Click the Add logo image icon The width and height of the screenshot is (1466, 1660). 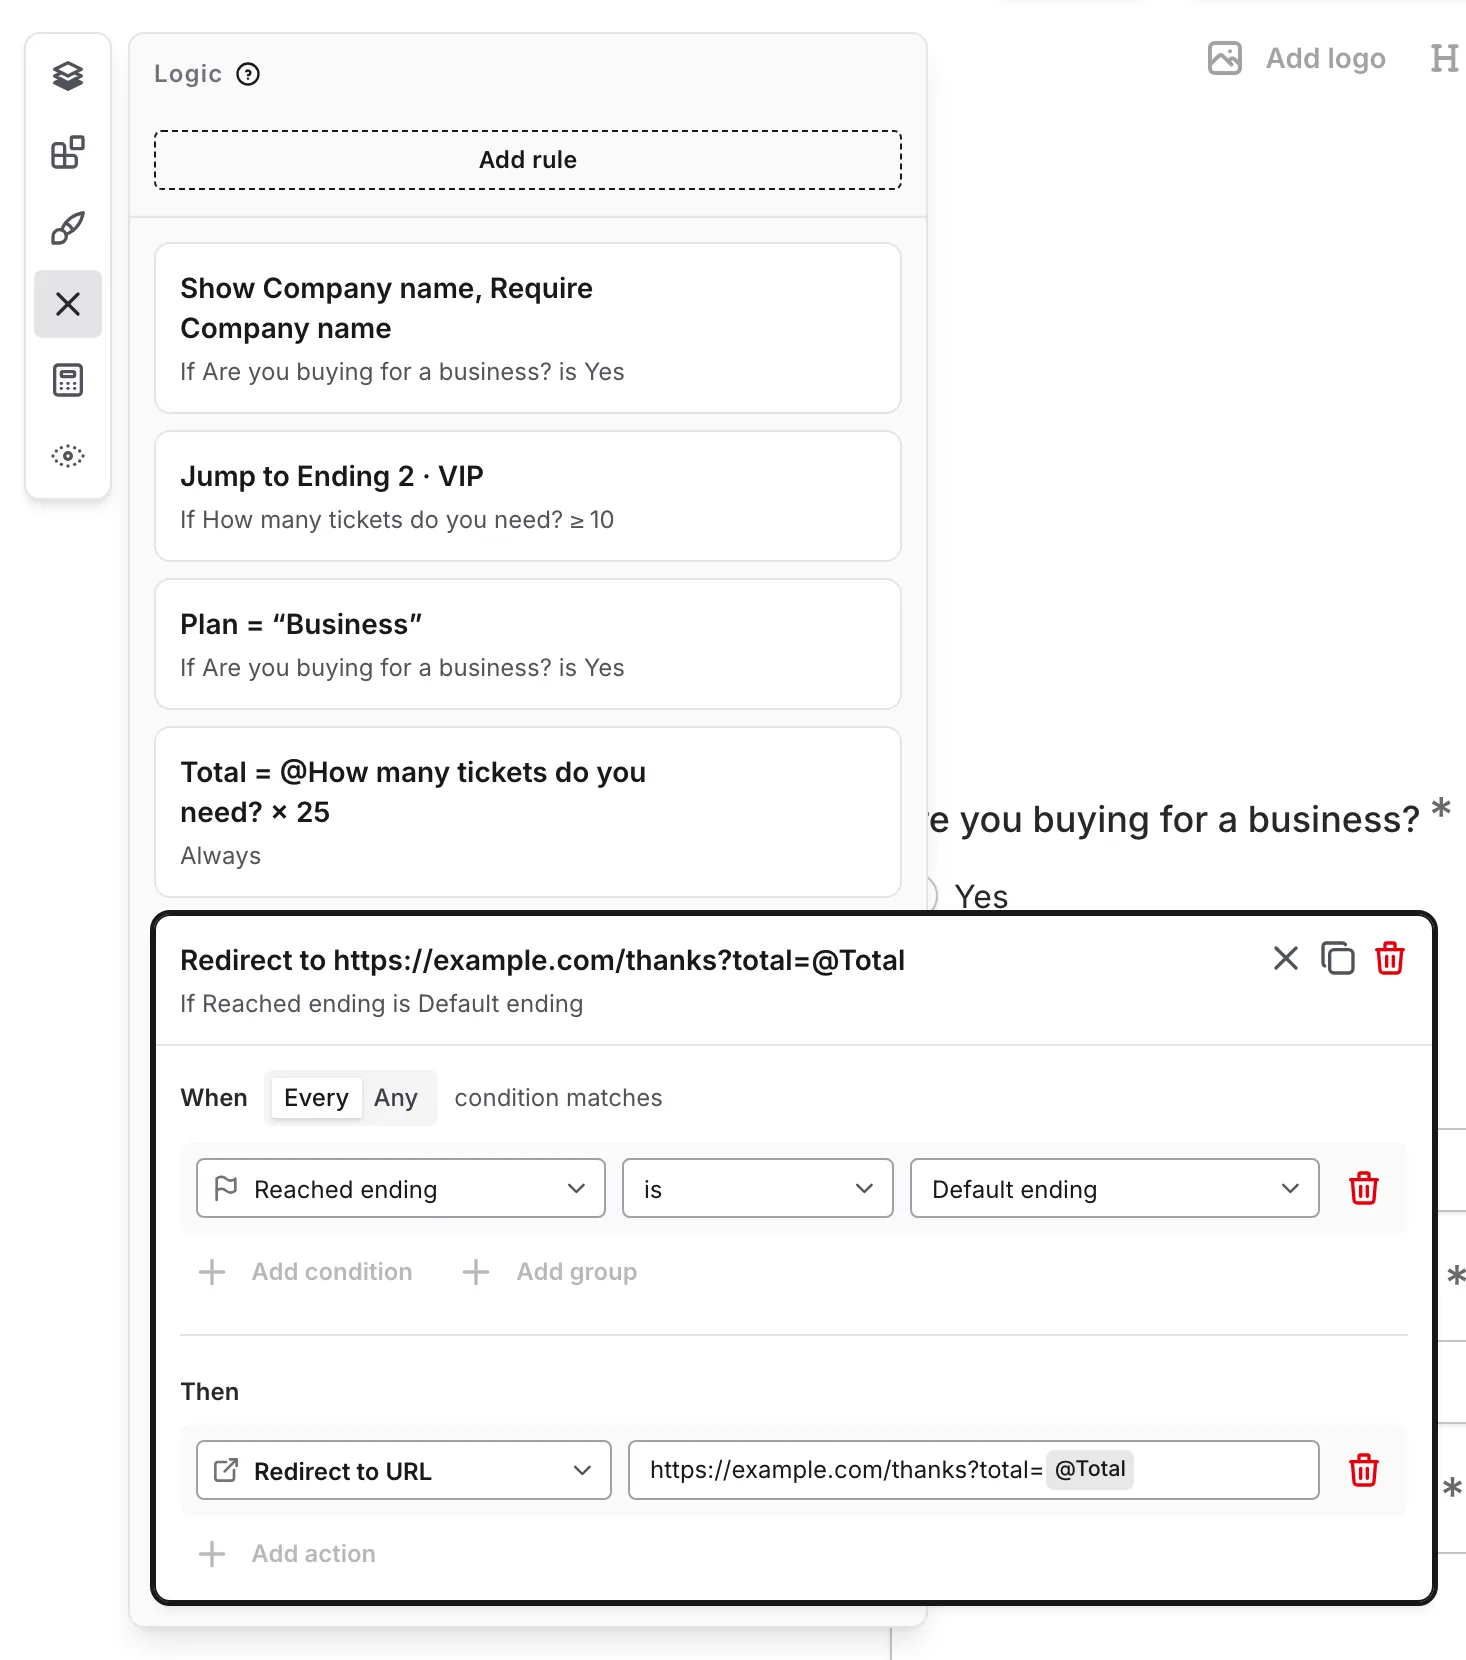[x=1225, y=58]
